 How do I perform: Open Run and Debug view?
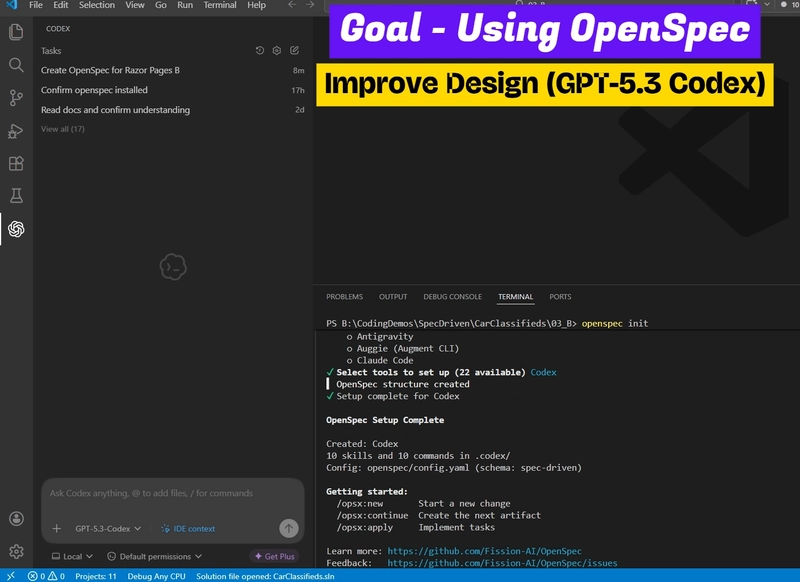pyautogui.click(x=16, y=131)
